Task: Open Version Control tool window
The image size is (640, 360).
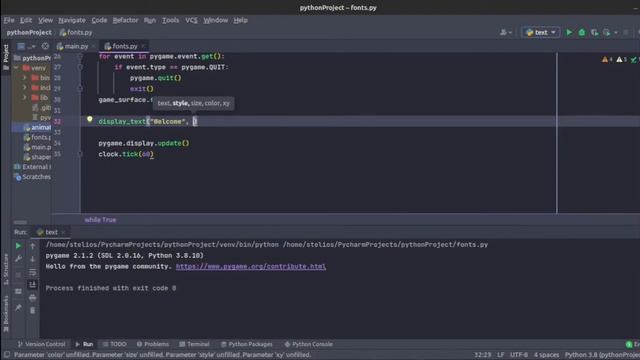Action: click(41, 344)
